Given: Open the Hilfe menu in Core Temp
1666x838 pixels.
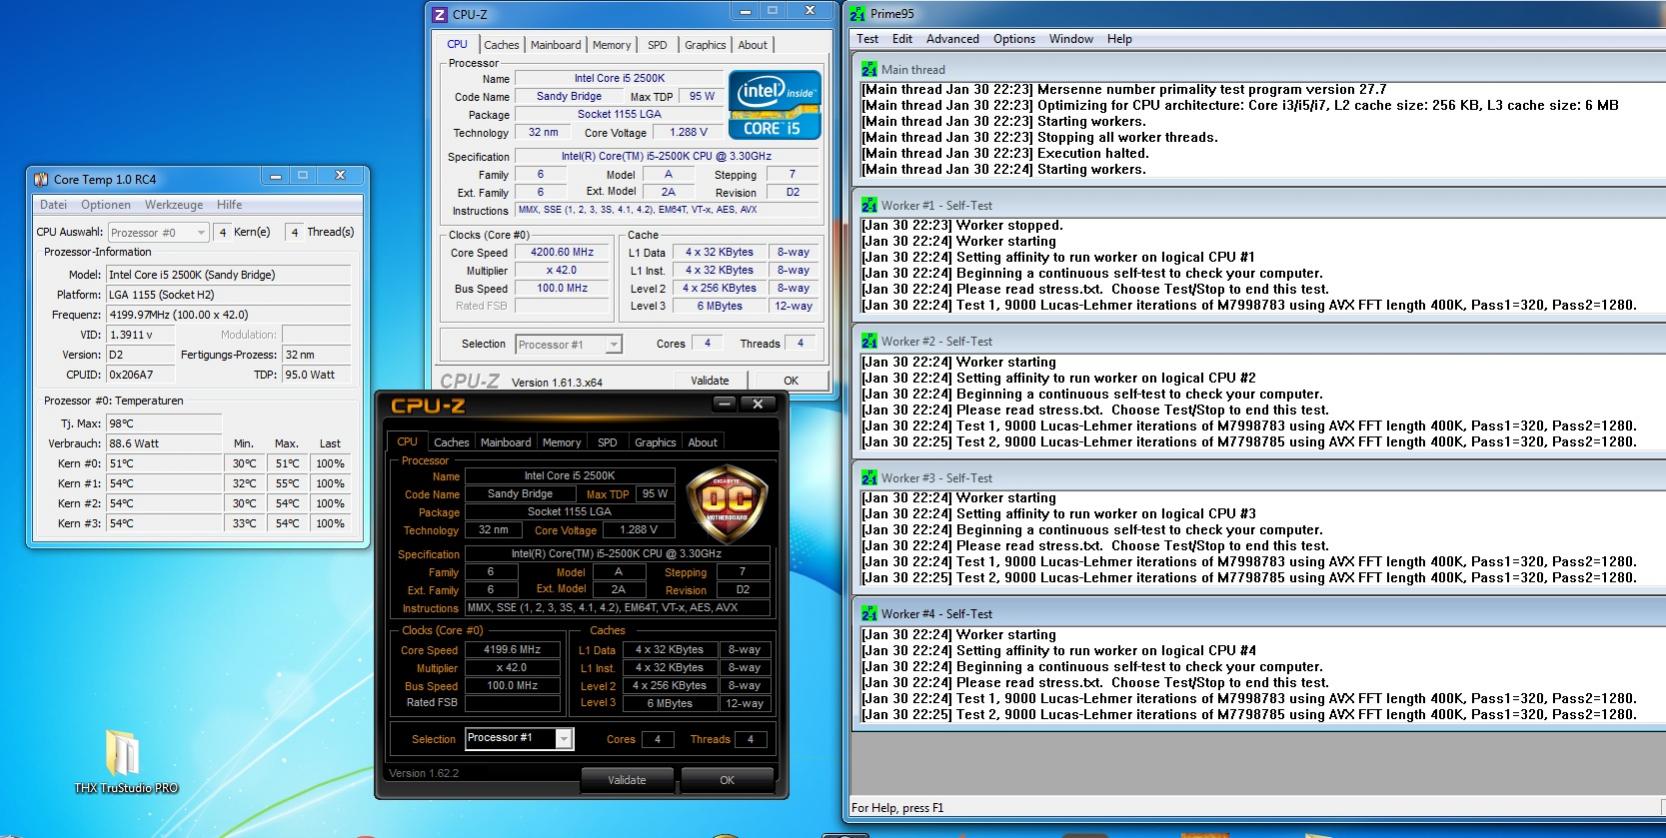Looking at the screenshot, I should (229, 205).
